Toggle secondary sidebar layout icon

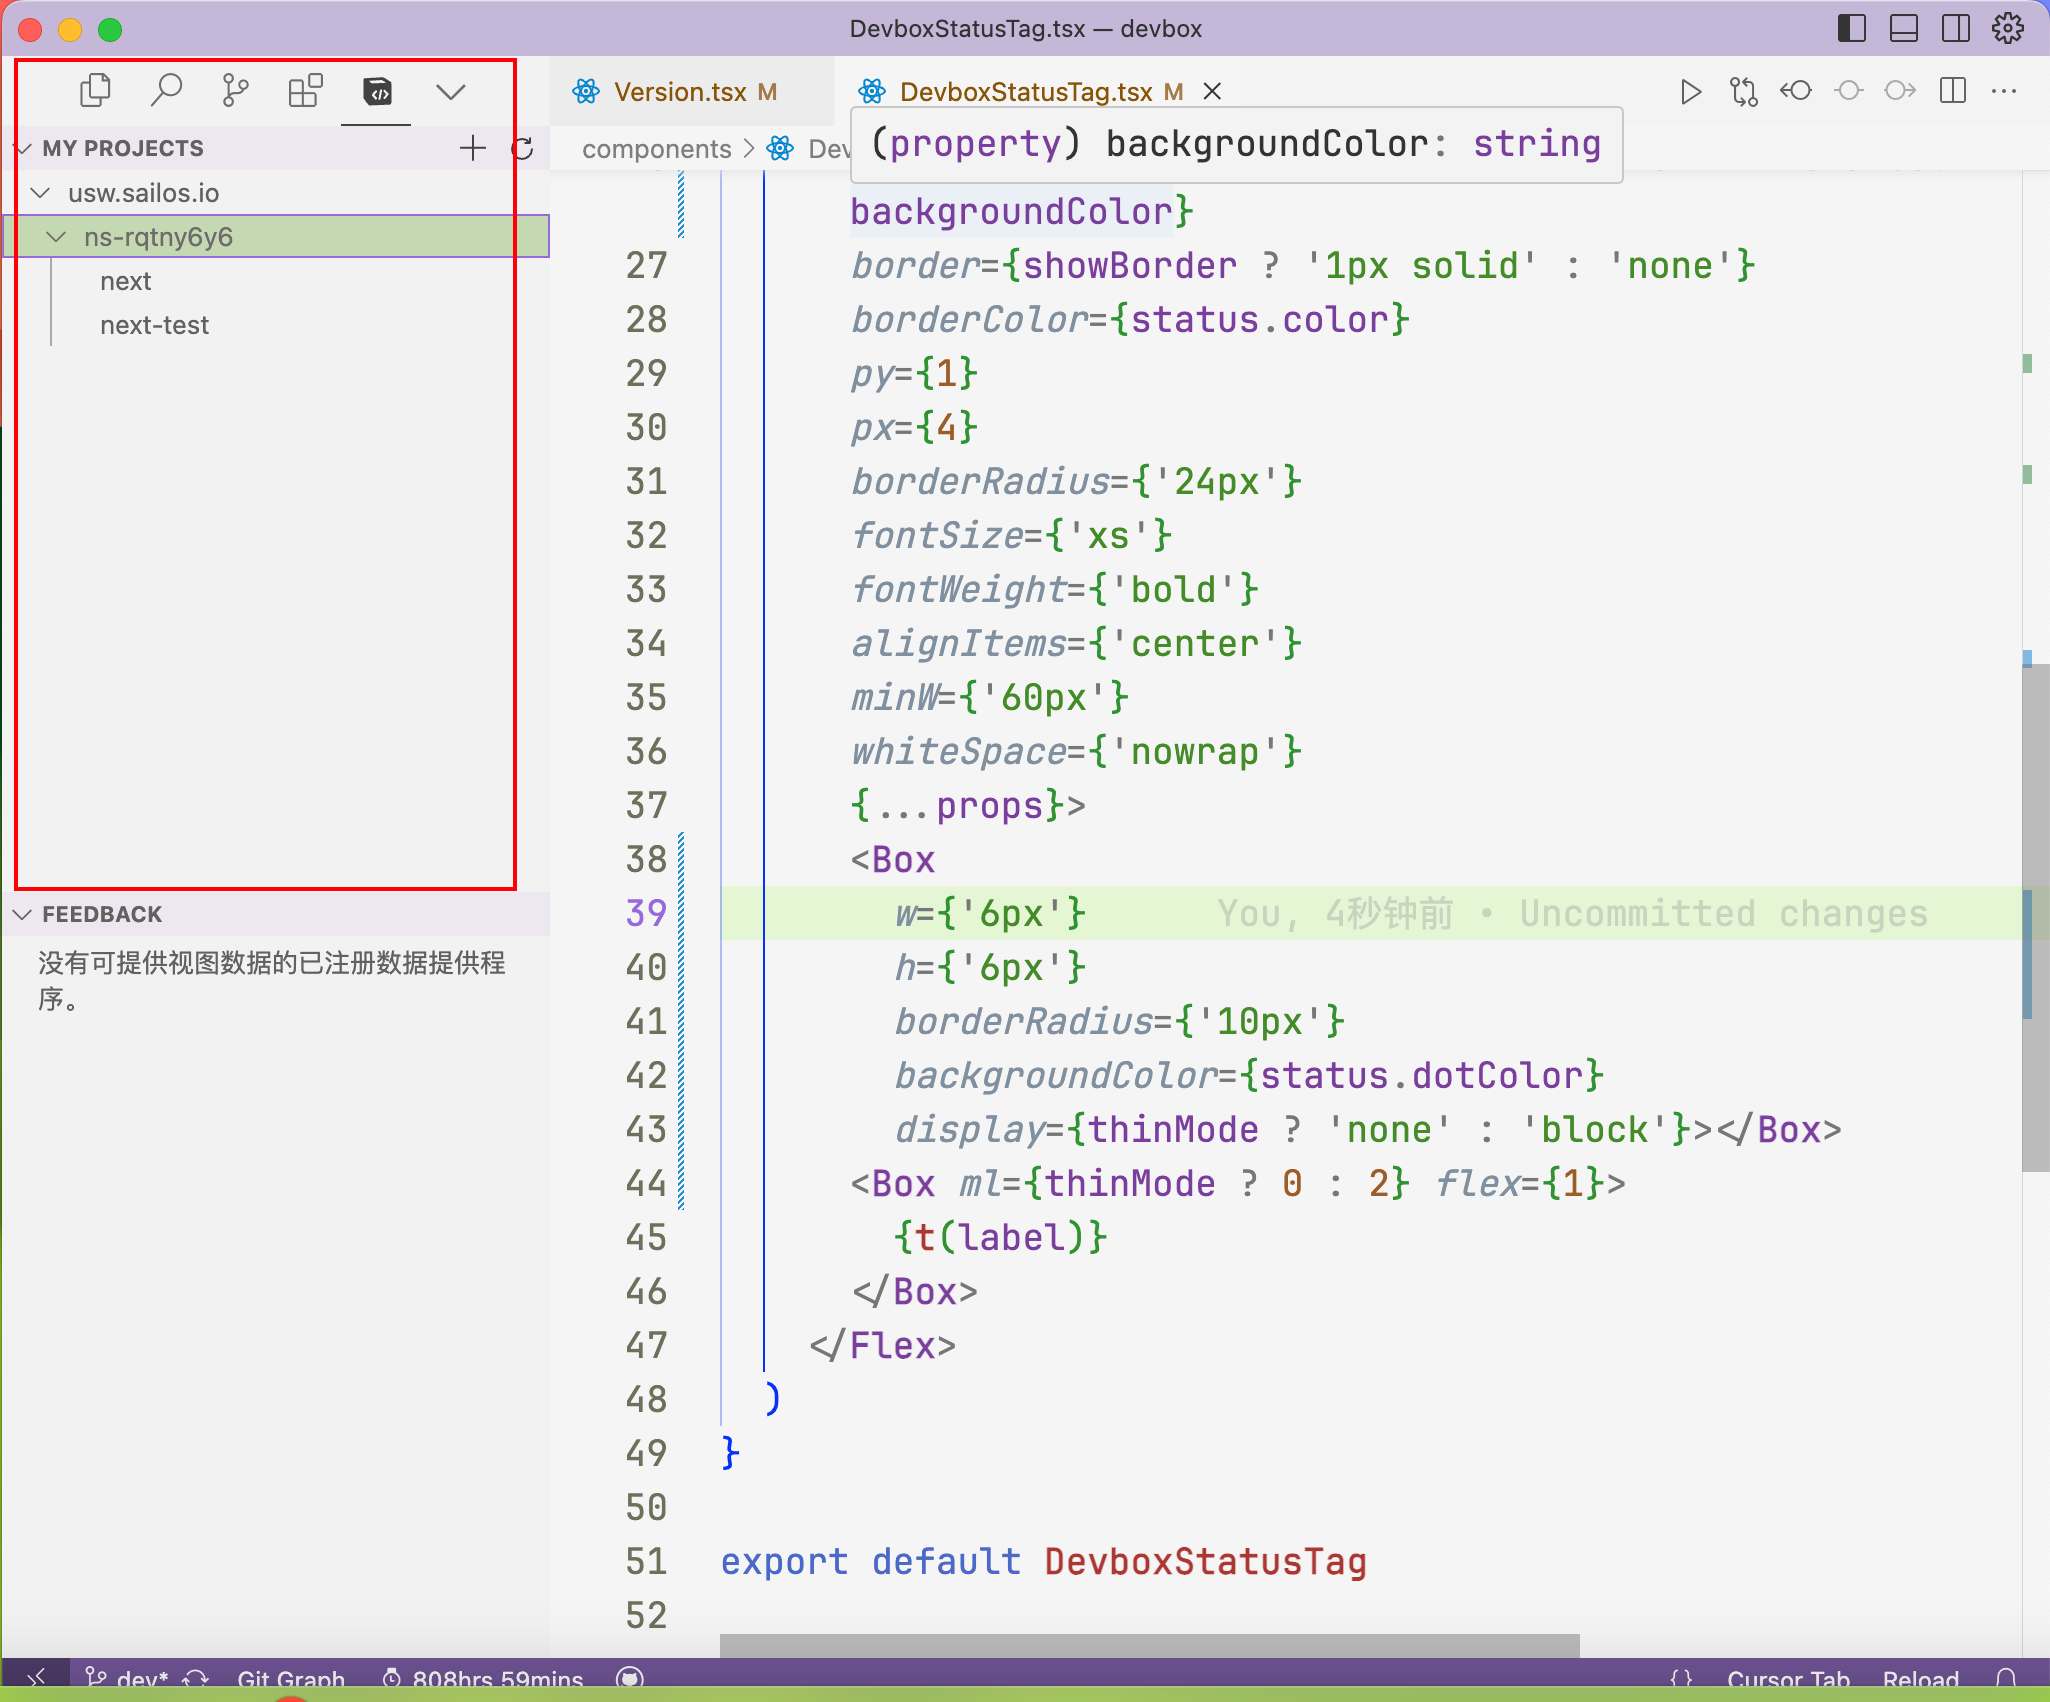tap(1956, 28)
